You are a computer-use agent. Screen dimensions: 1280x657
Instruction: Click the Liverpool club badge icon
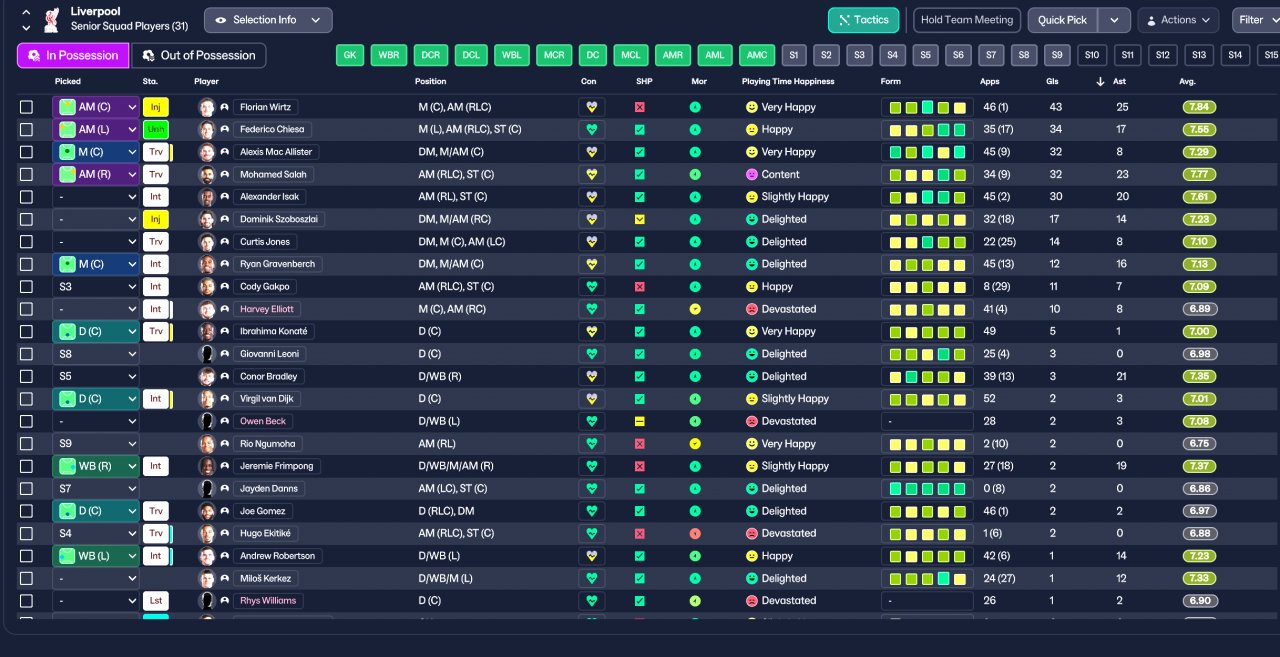pyautogui.click(x=51, y=19)
